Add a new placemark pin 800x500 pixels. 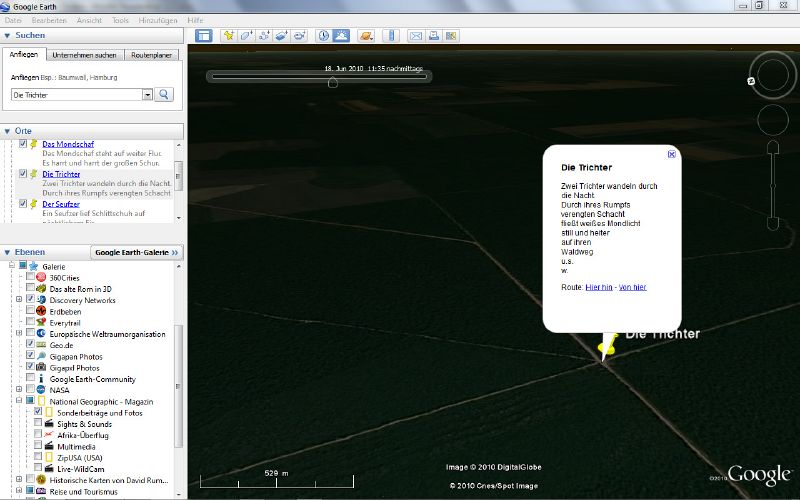point(229,36)
